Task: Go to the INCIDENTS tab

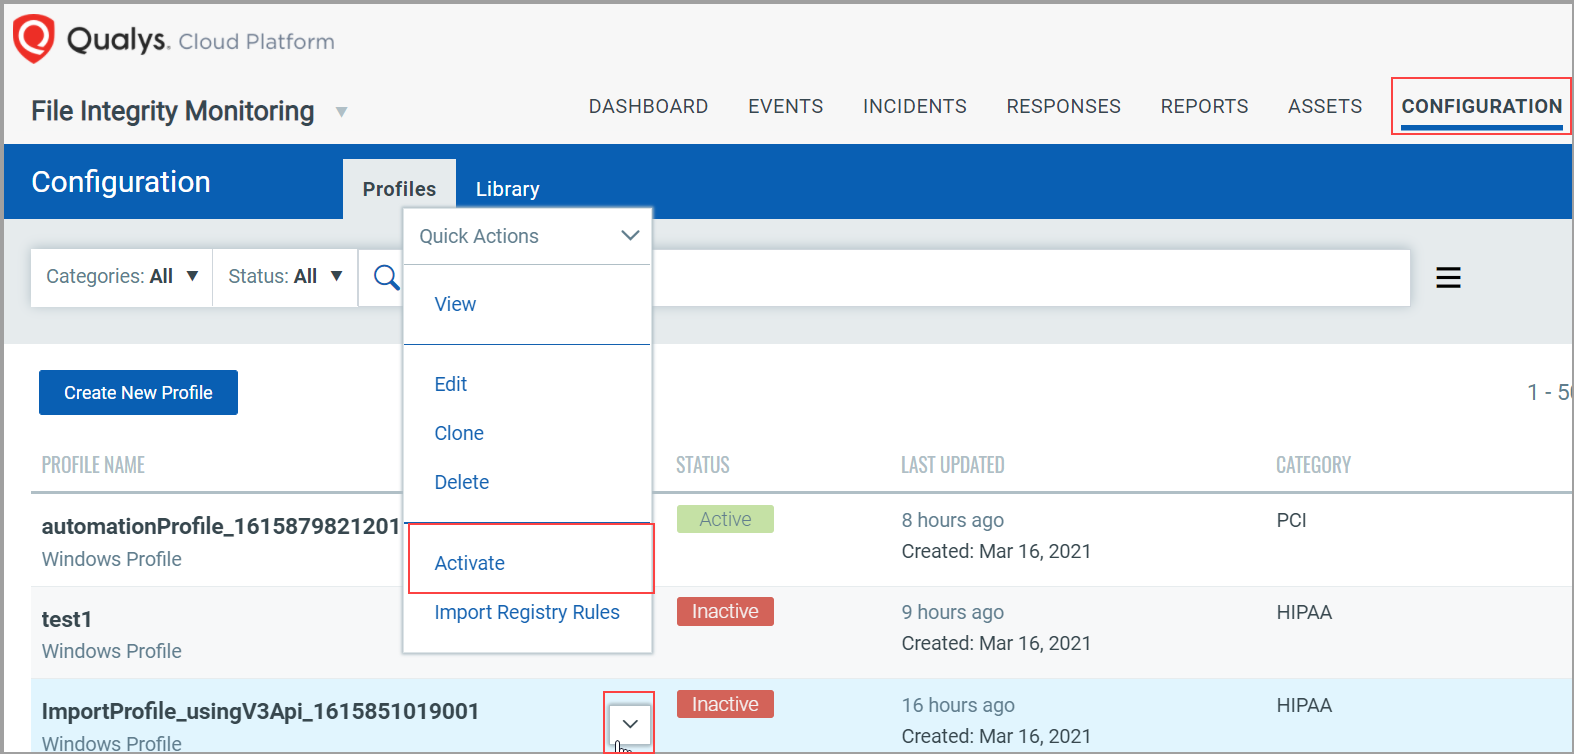Action: click(x=914, y=106)
